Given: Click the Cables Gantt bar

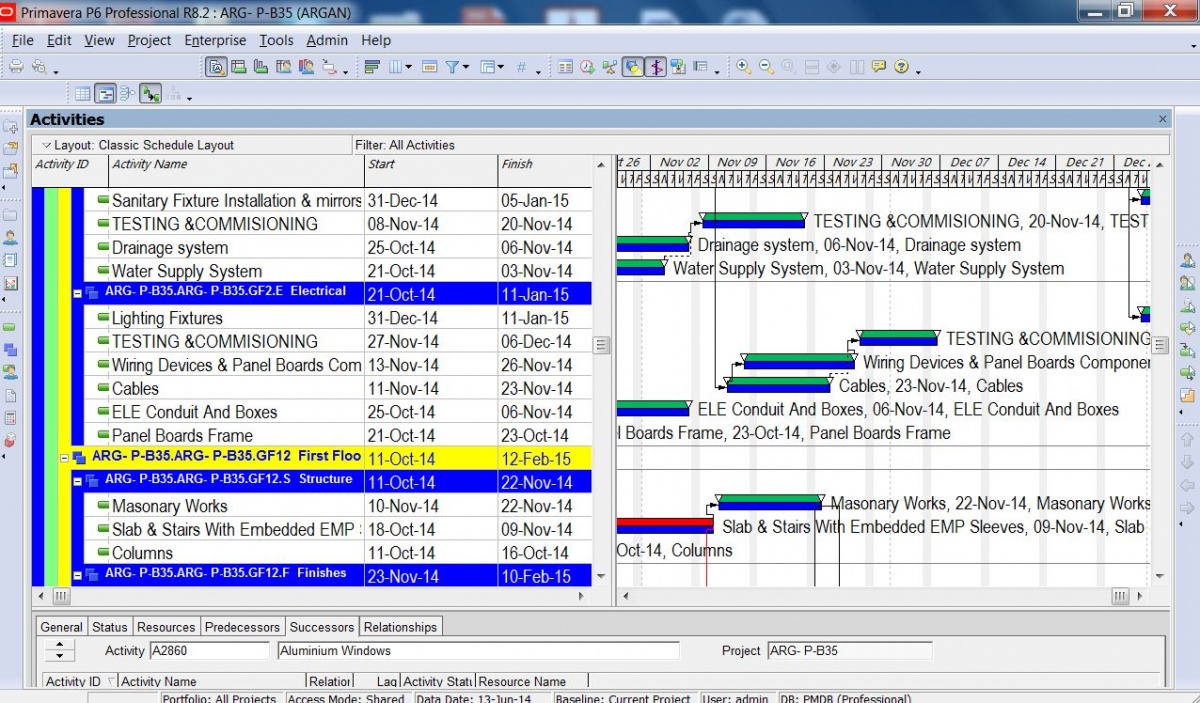Looking at the screenshot, I should [778, 384].
